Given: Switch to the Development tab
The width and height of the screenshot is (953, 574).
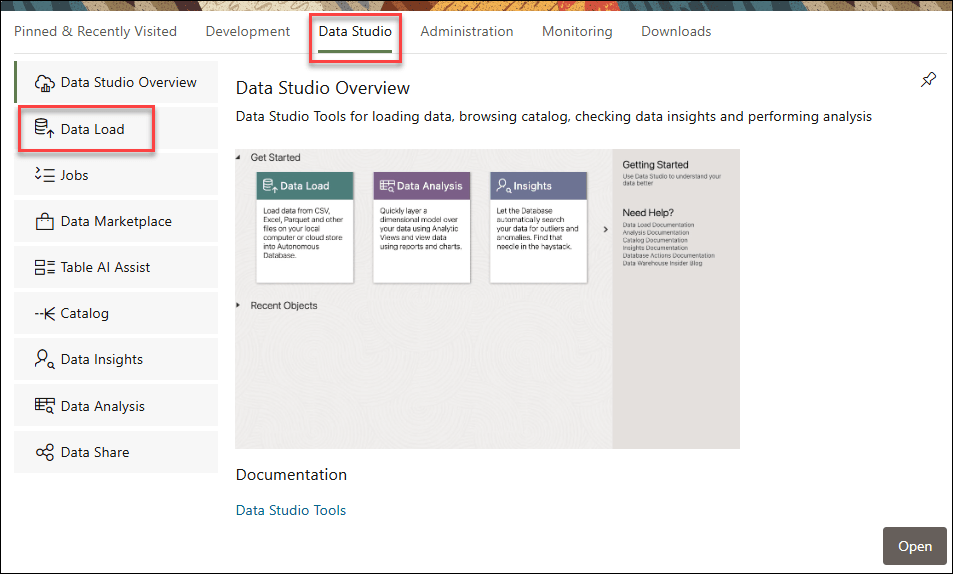Looking at the screenshot, I should (248, 31).
